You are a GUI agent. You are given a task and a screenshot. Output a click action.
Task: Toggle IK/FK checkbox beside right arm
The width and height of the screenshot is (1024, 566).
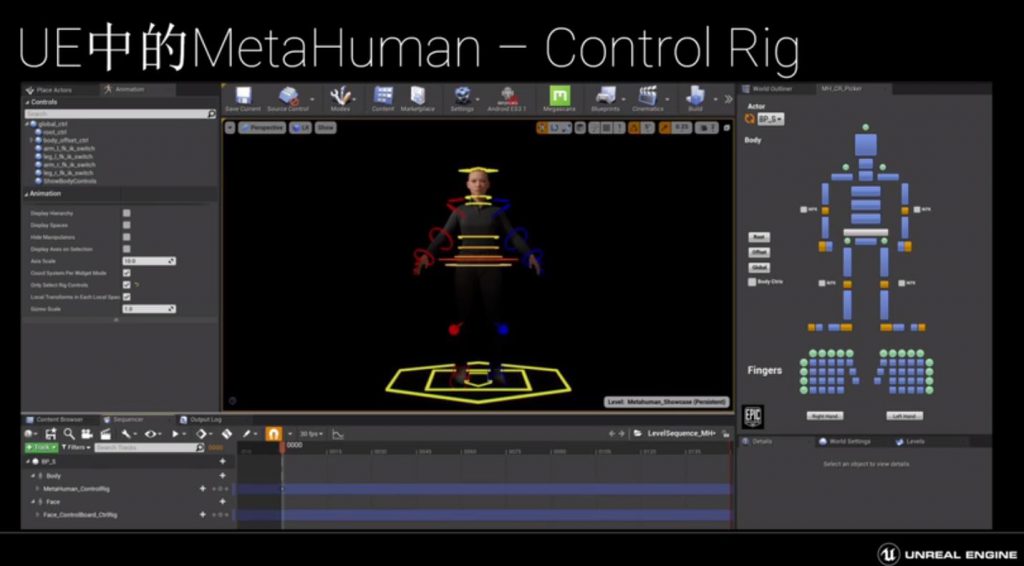coord(804,210)
